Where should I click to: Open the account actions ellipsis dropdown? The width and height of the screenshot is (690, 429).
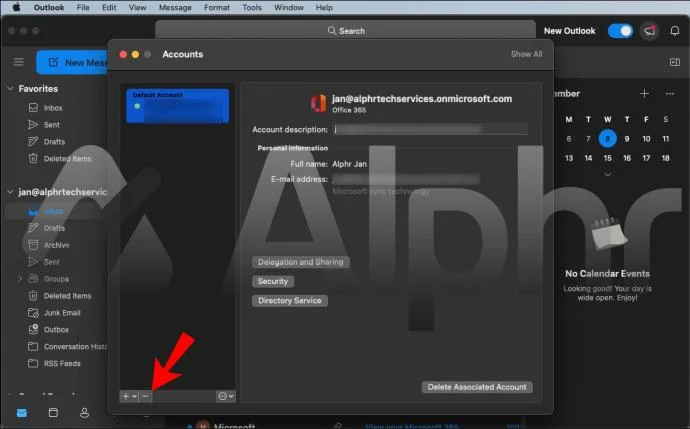pyautogui.click(x=226, y=396)
